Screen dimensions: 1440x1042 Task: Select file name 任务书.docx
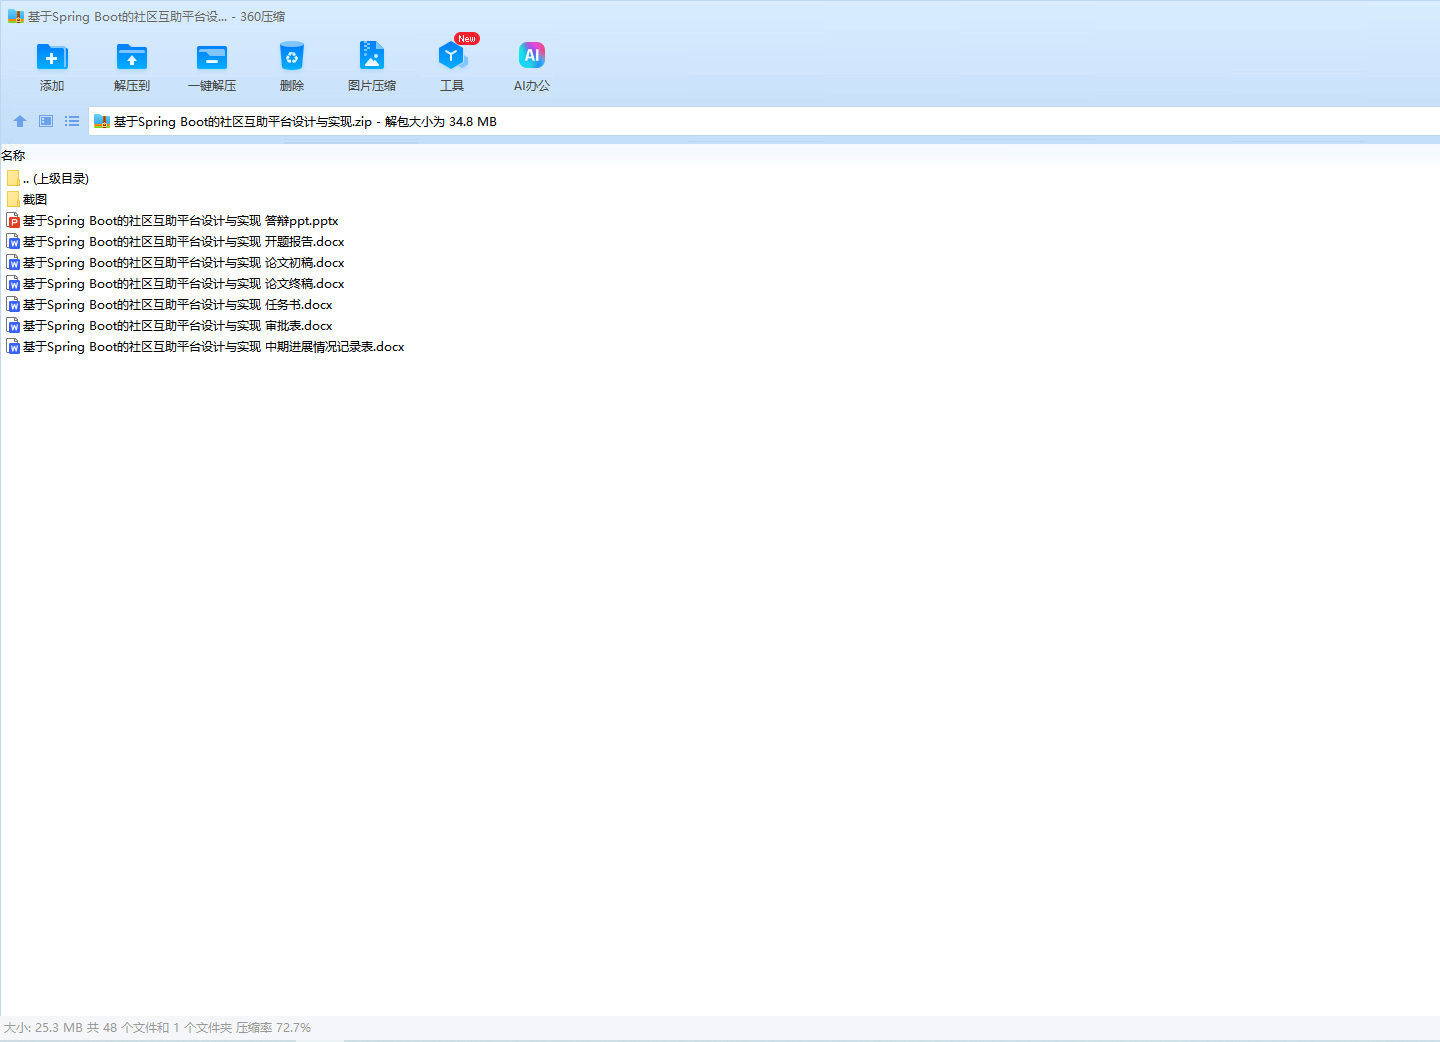pyautogui.click(x=178, y=304)
